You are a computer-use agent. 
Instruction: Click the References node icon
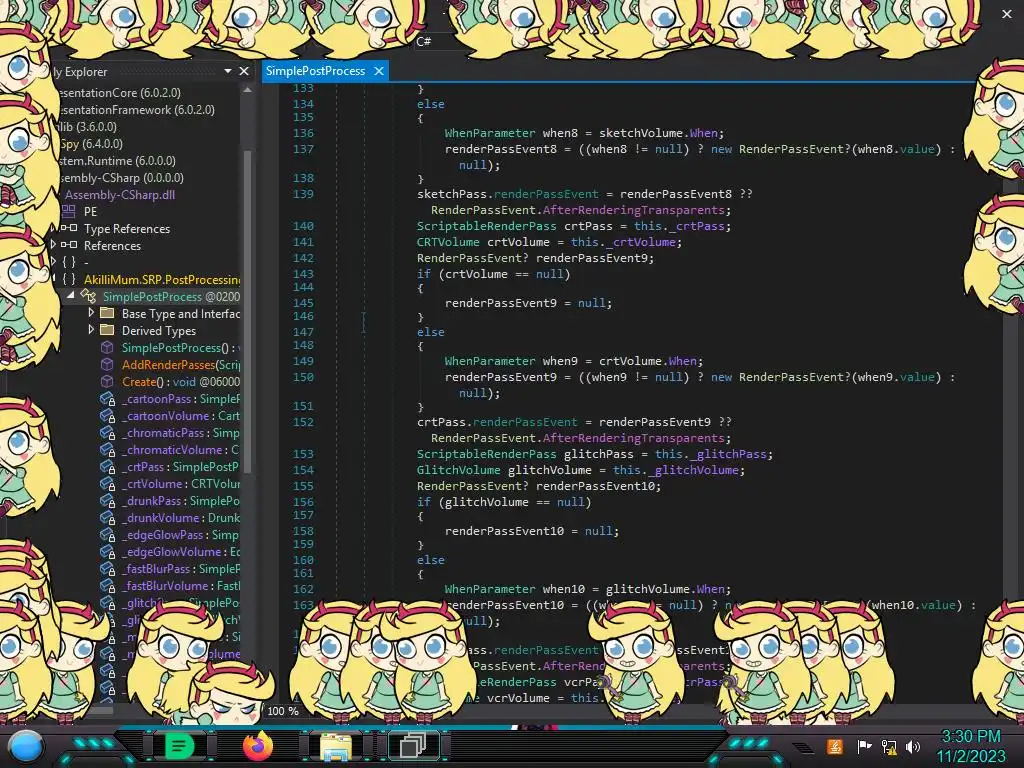(69, 246)
